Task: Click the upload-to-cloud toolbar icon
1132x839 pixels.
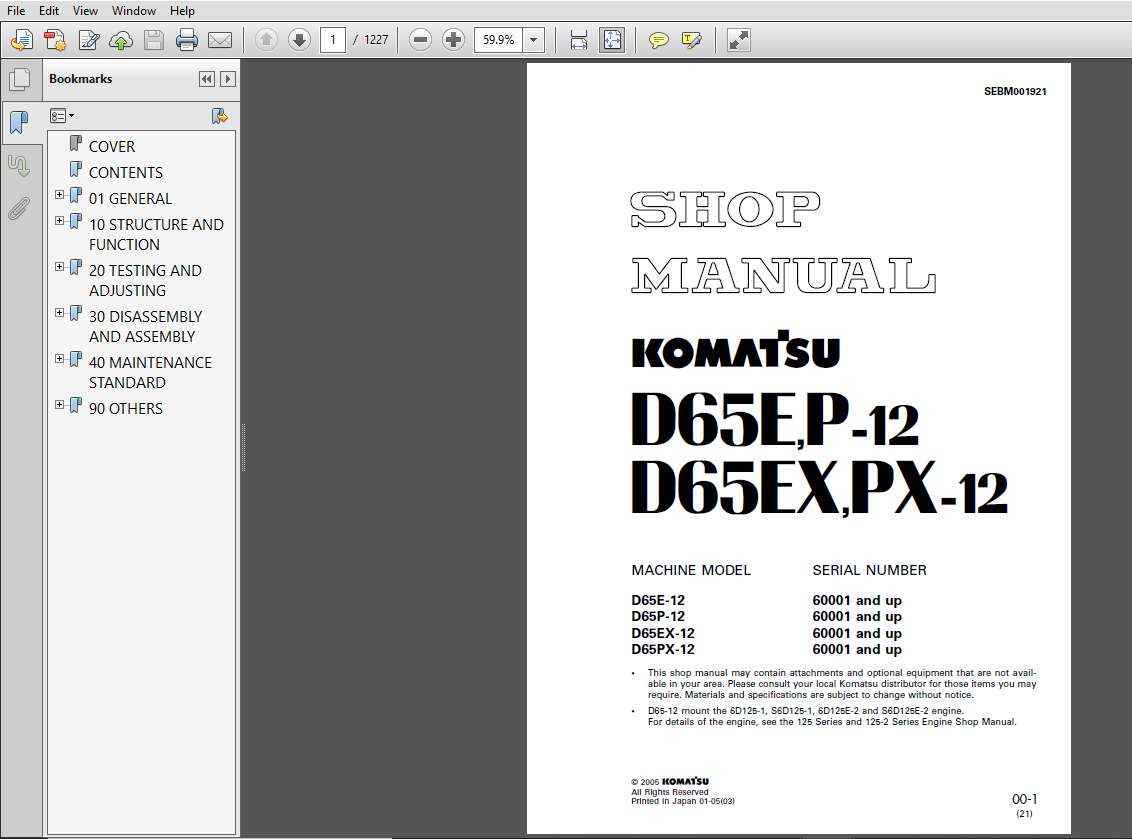Action: pos(121,40)
